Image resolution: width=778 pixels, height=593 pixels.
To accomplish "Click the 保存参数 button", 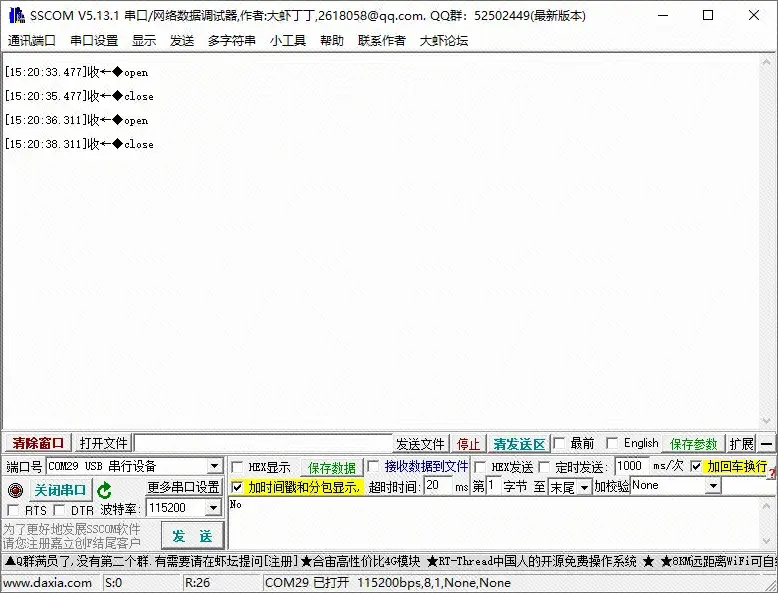I will tap(694, 444).
